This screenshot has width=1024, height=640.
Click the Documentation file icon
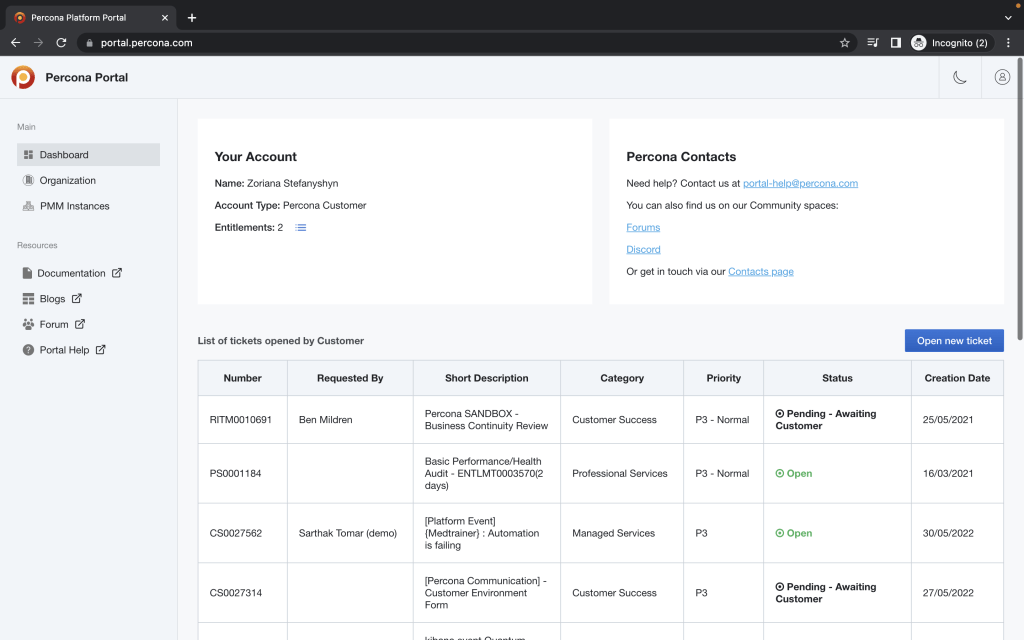(27, 273)
